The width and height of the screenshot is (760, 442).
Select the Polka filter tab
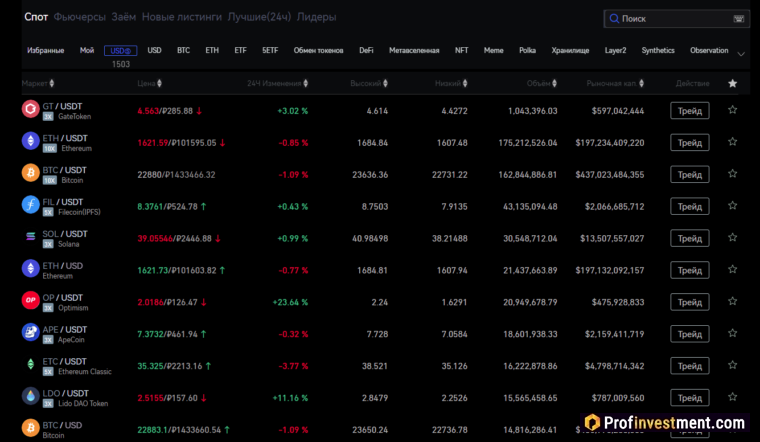pyautogui.click(x=527, y=50)
